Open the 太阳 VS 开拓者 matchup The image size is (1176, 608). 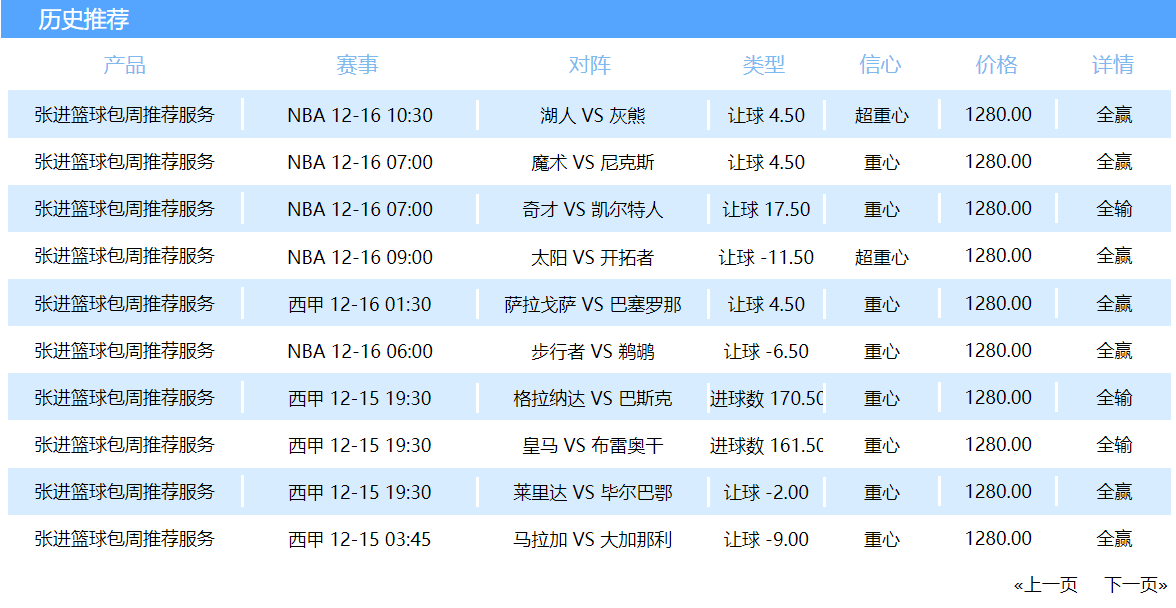tap(592, 257)
